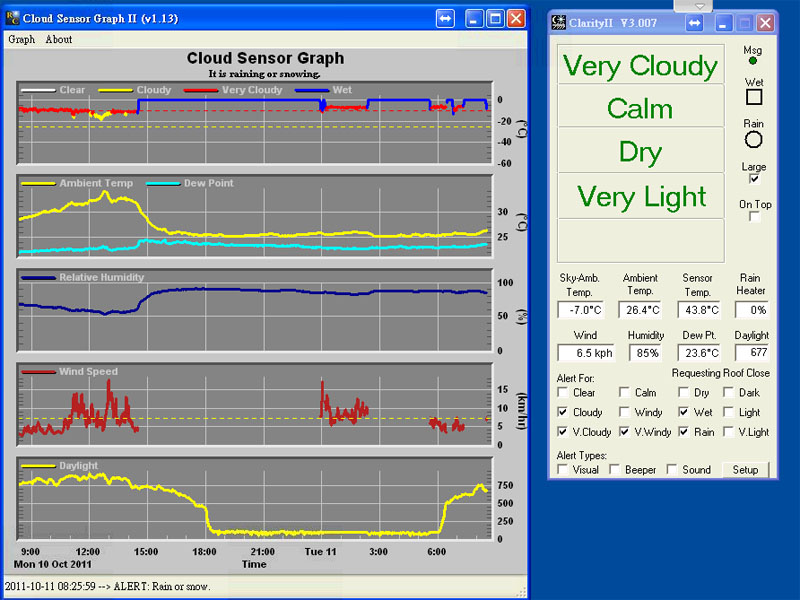Screen dimensions: 800x600
Task: Uncheck the Large display checkbox
Action: [x=755, y=180]
